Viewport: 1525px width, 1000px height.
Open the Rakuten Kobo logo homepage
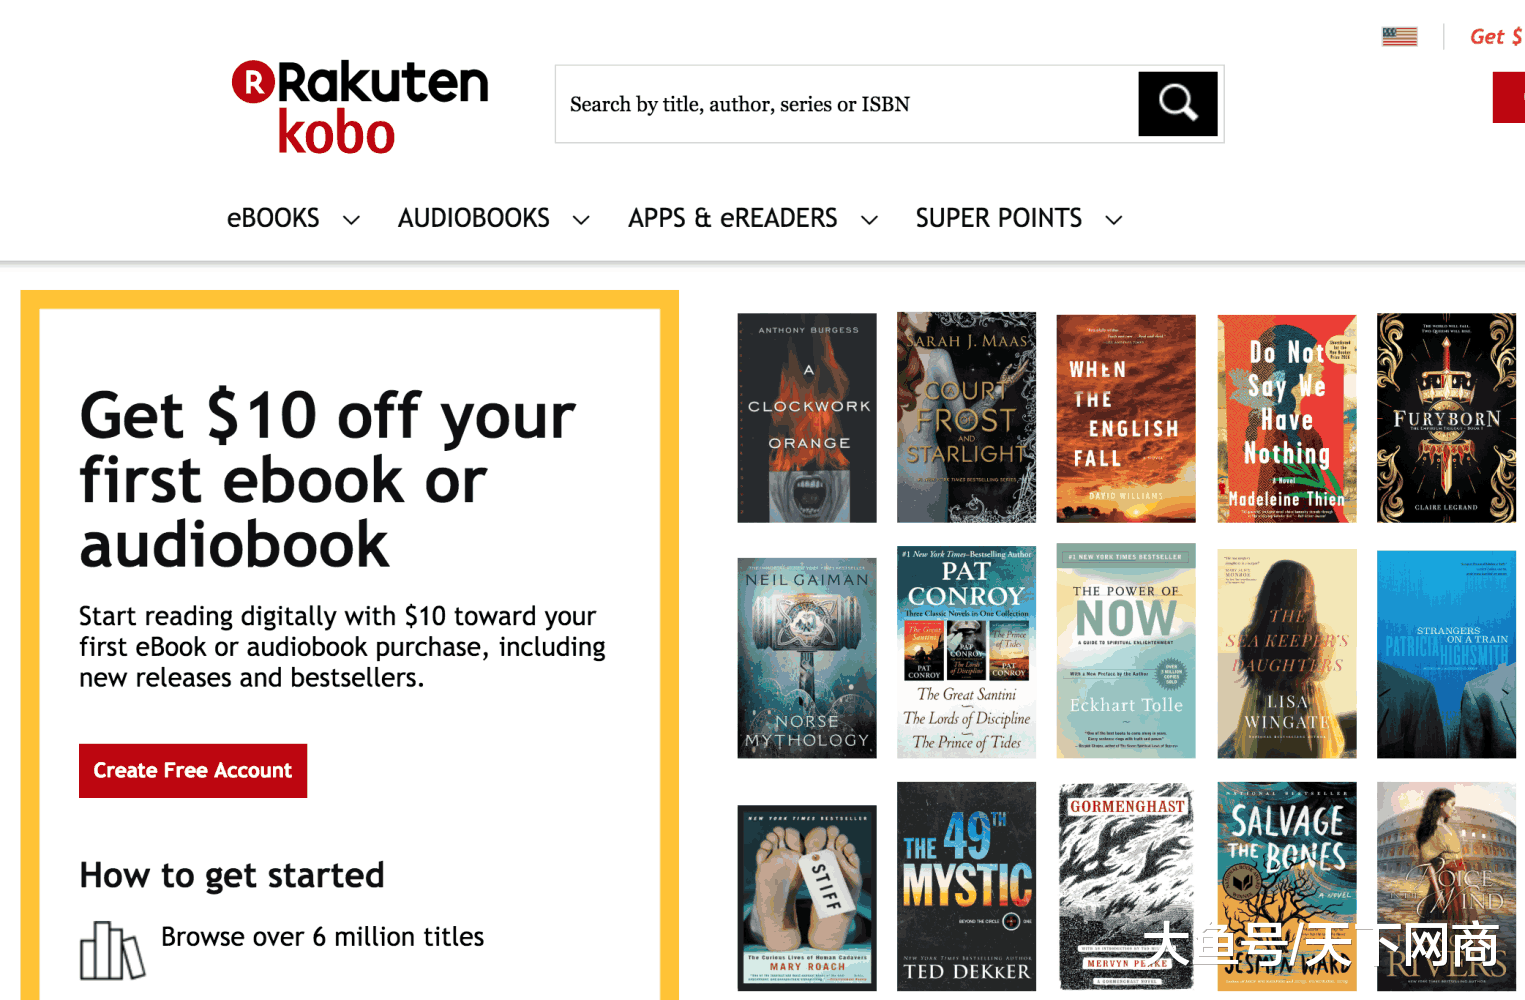[x=360, y=107]
